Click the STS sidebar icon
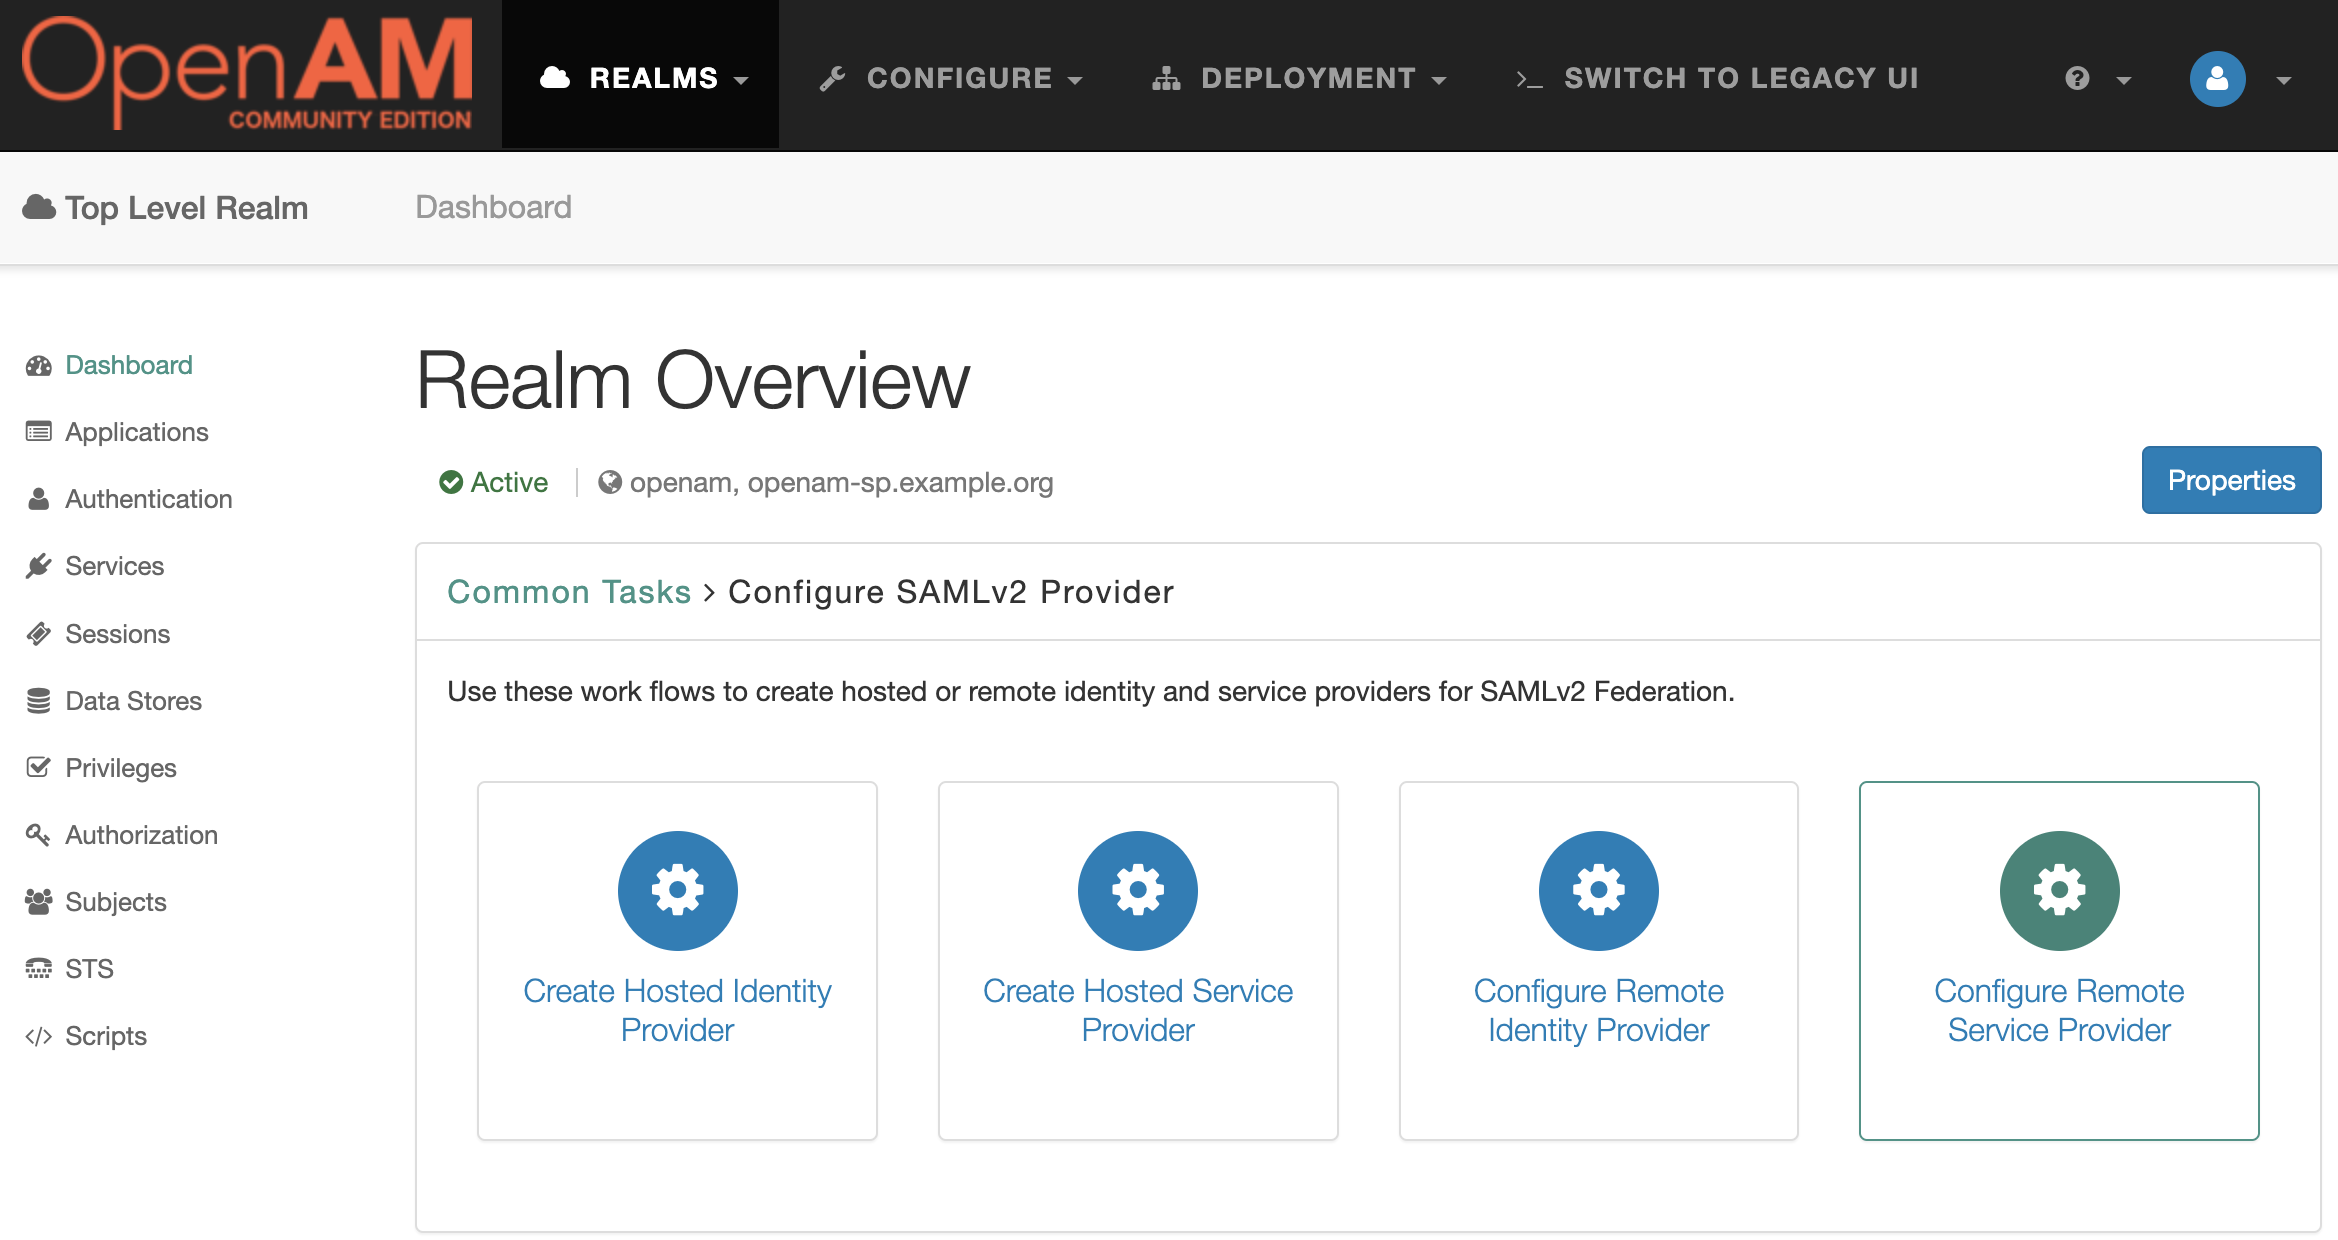Viewport: 2338px width, 1240px height. [39, 968]
